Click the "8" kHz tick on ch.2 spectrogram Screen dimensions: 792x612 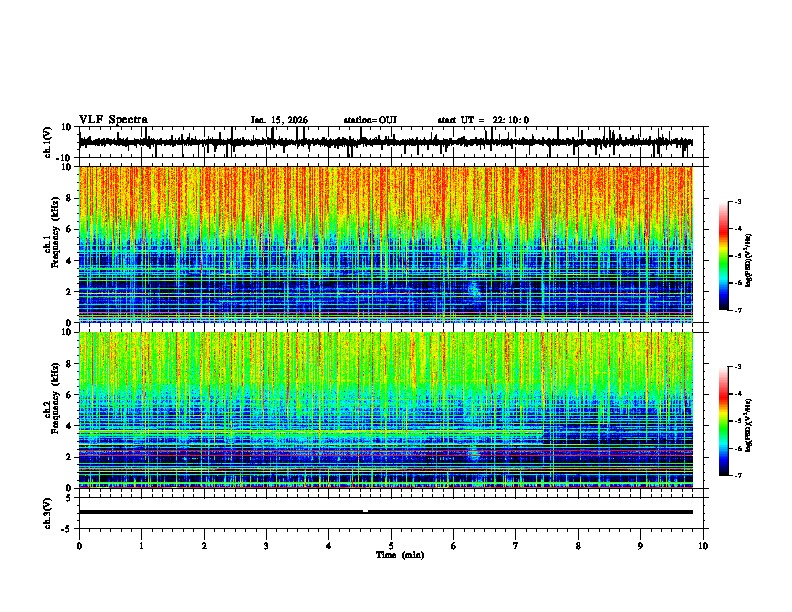(x=71, y=364)
